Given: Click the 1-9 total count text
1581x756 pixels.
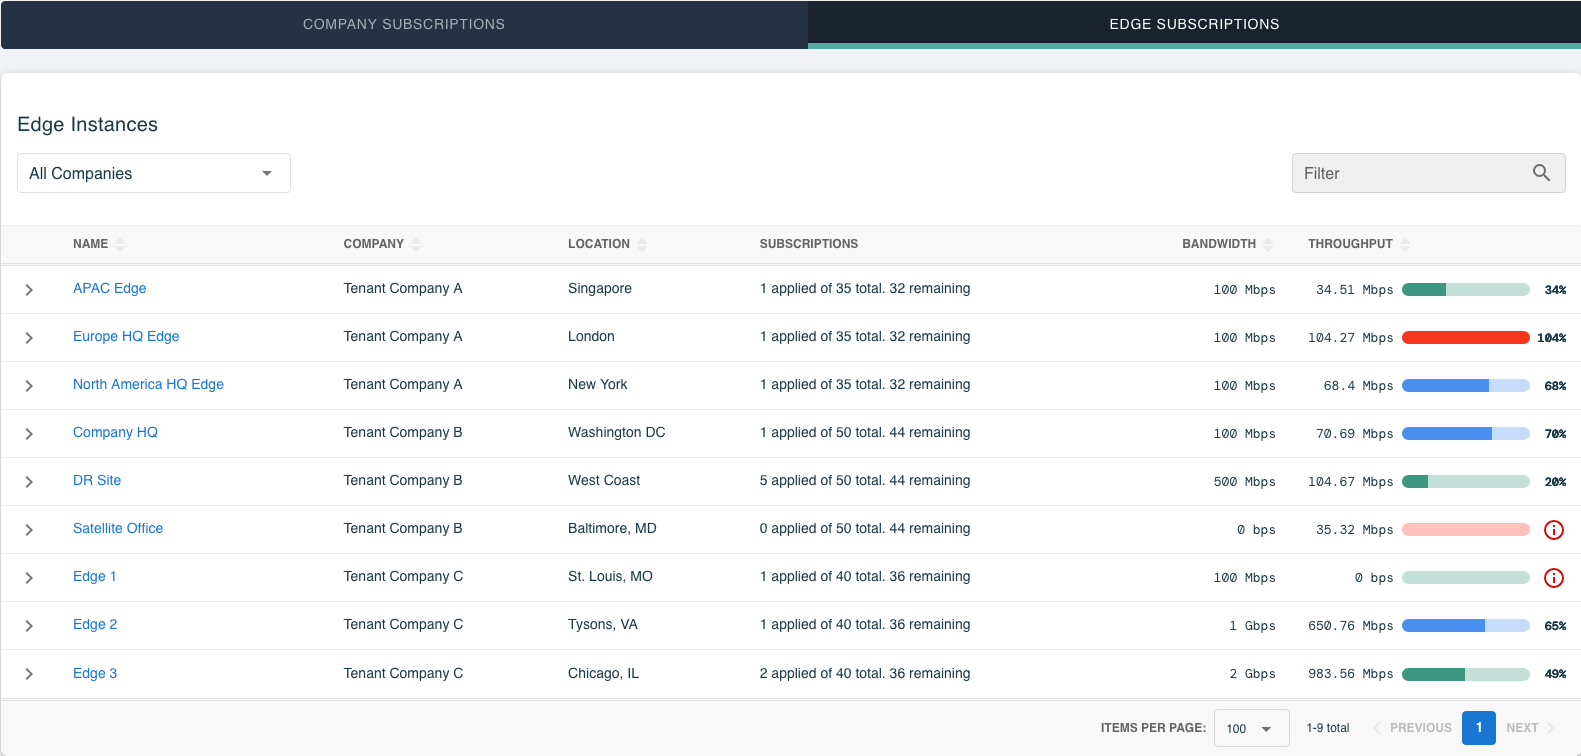Looking at the screenshot, I should click(1328, 728).
